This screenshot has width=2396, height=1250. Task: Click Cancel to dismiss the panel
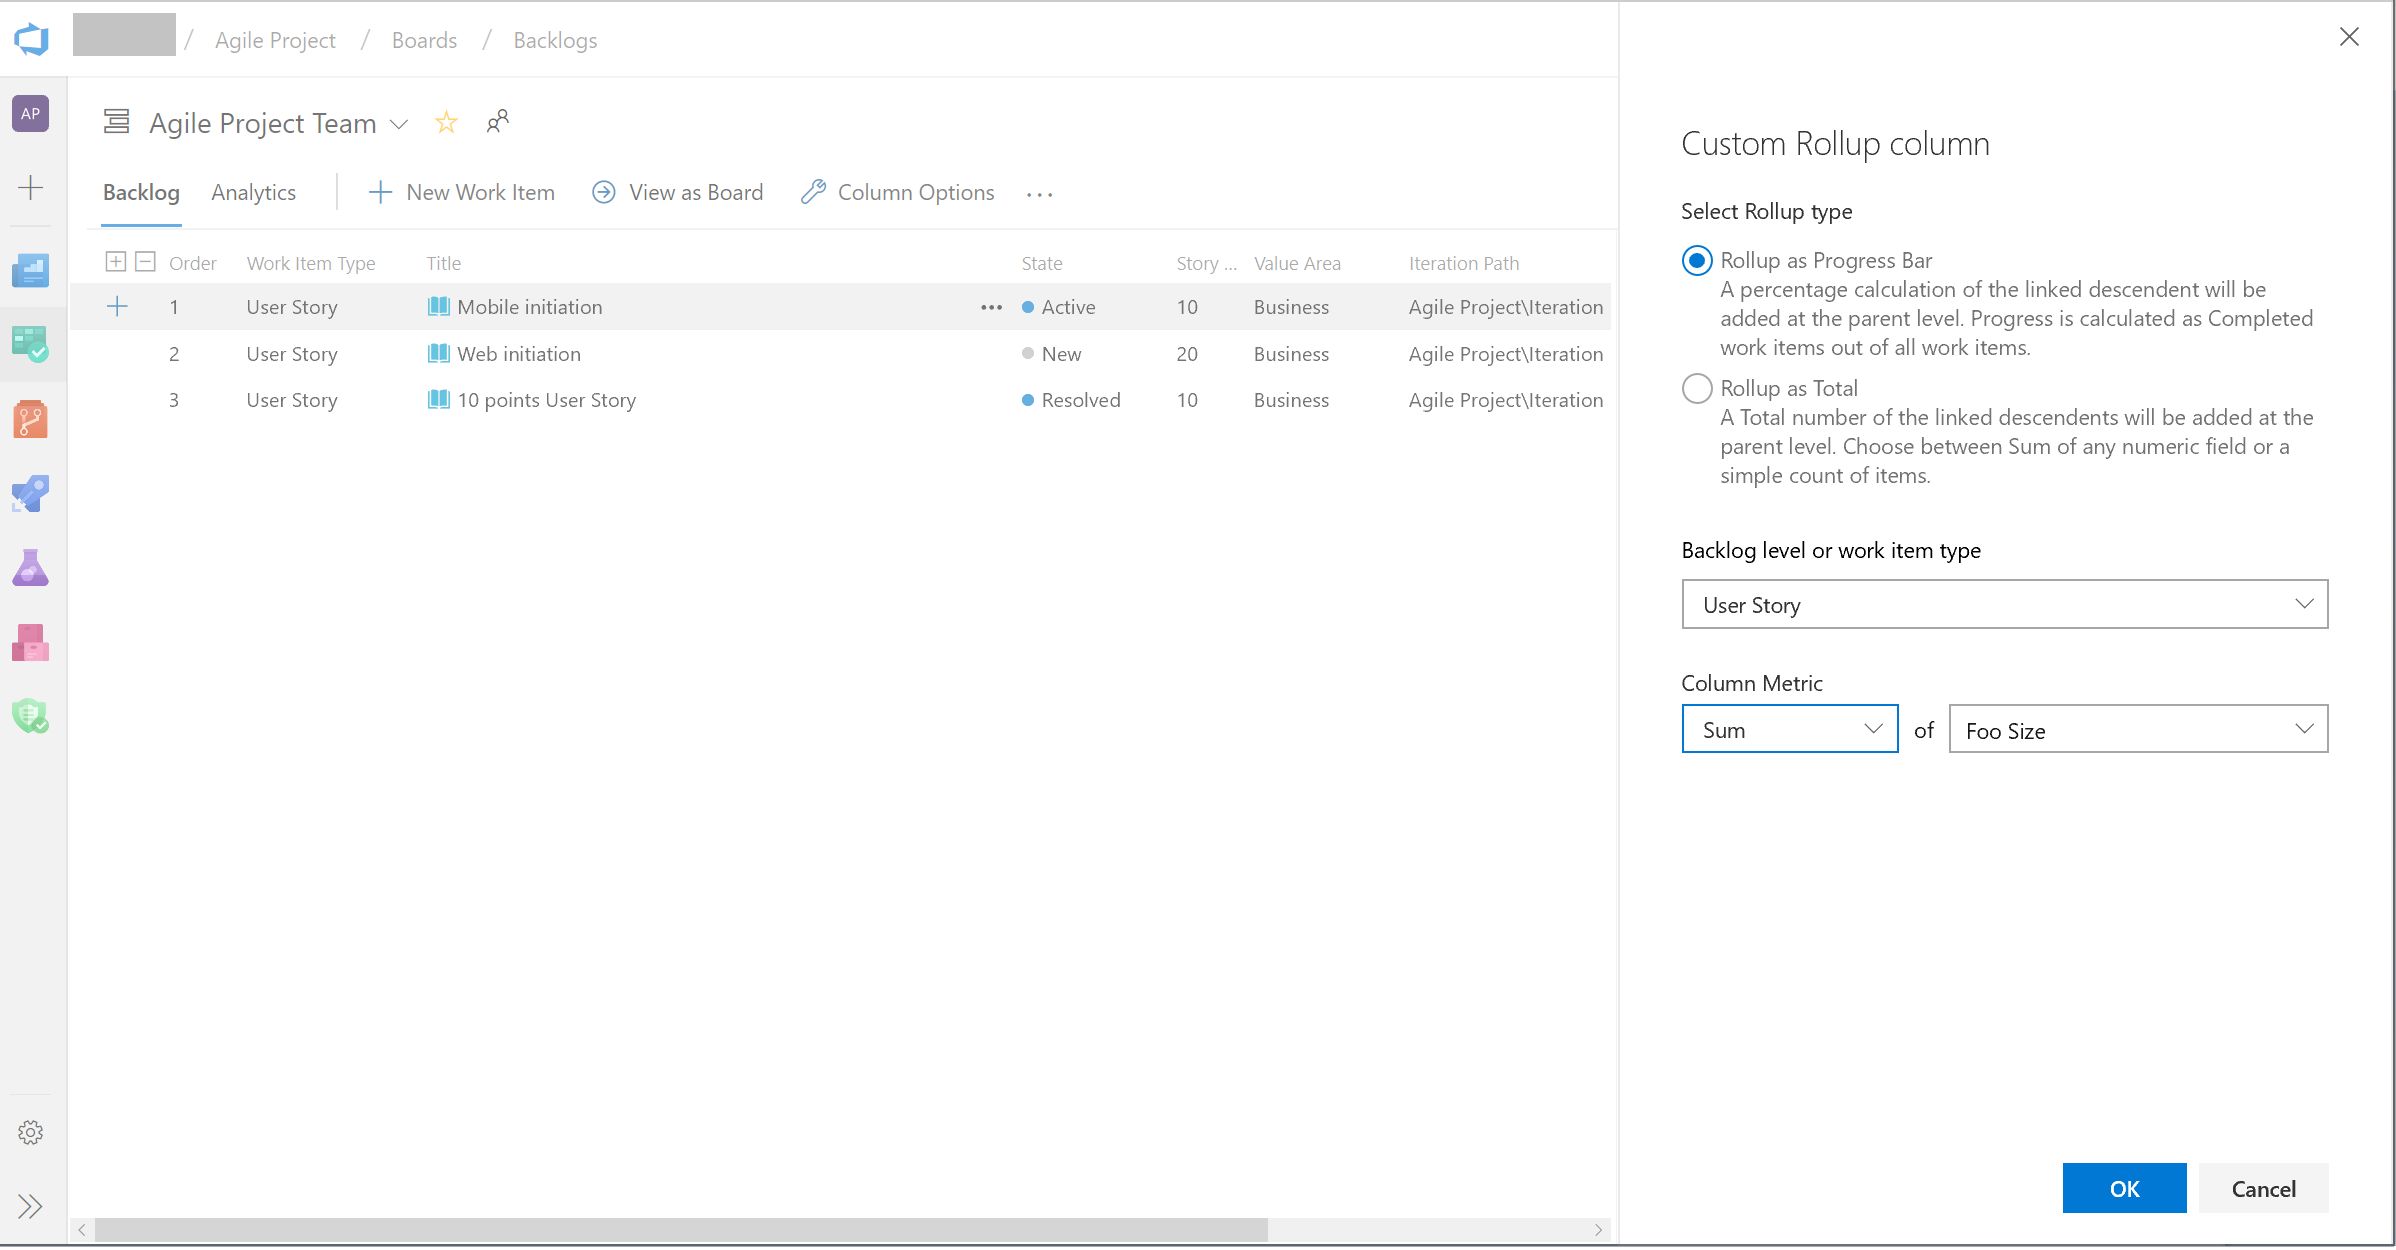2263,1188
